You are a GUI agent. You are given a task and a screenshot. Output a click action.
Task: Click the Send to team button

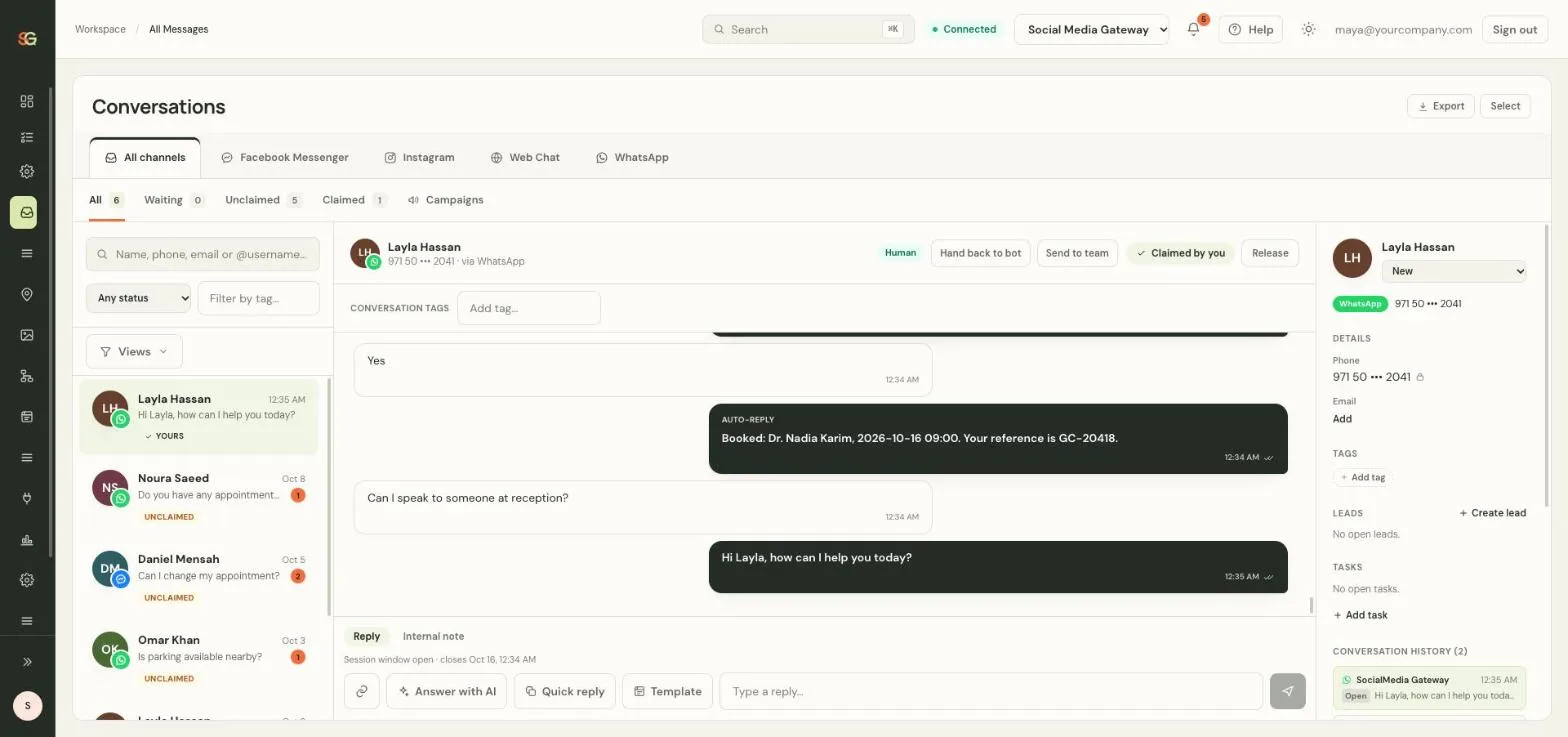[1077, 253]
